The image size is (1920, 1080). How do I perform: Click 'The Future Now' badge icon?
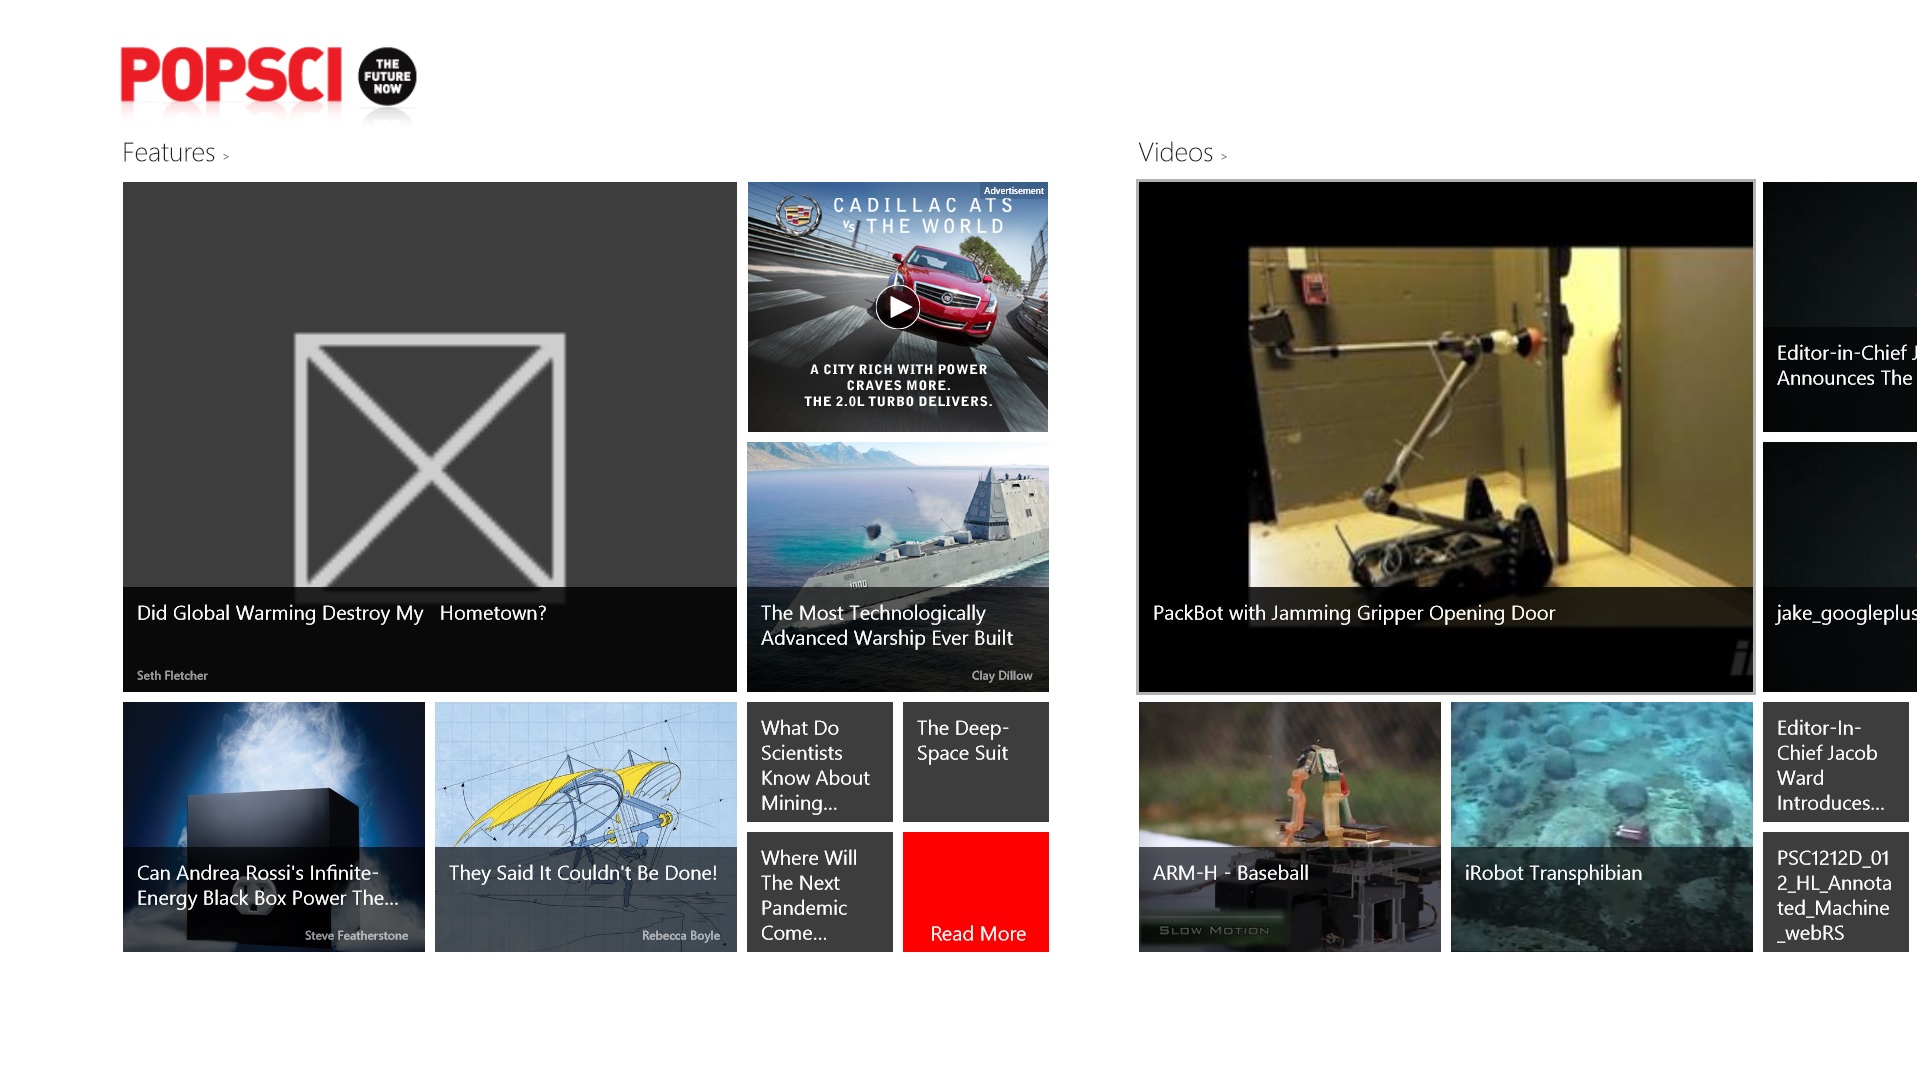point(391,77)
